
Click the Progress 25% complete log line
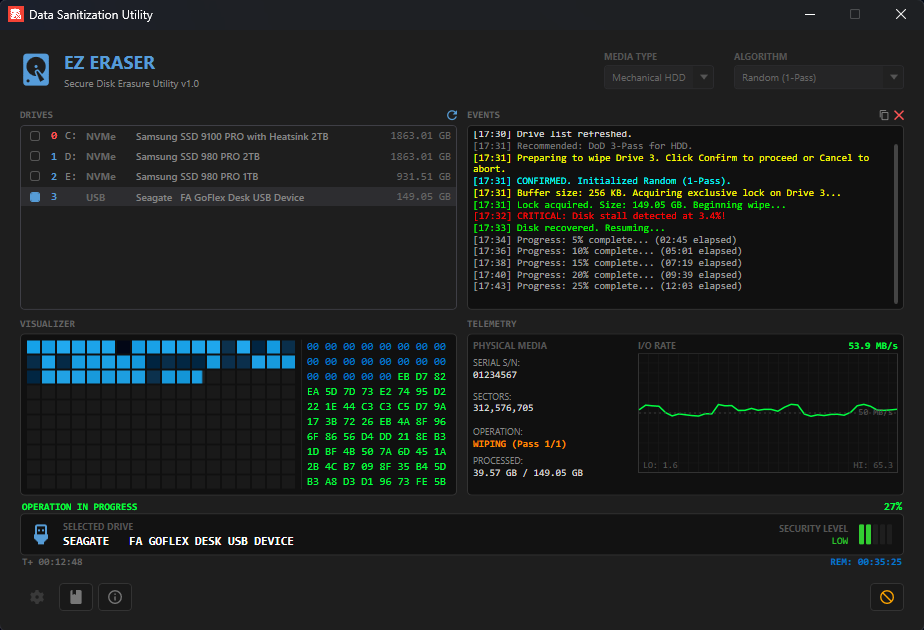coord(607,286)
